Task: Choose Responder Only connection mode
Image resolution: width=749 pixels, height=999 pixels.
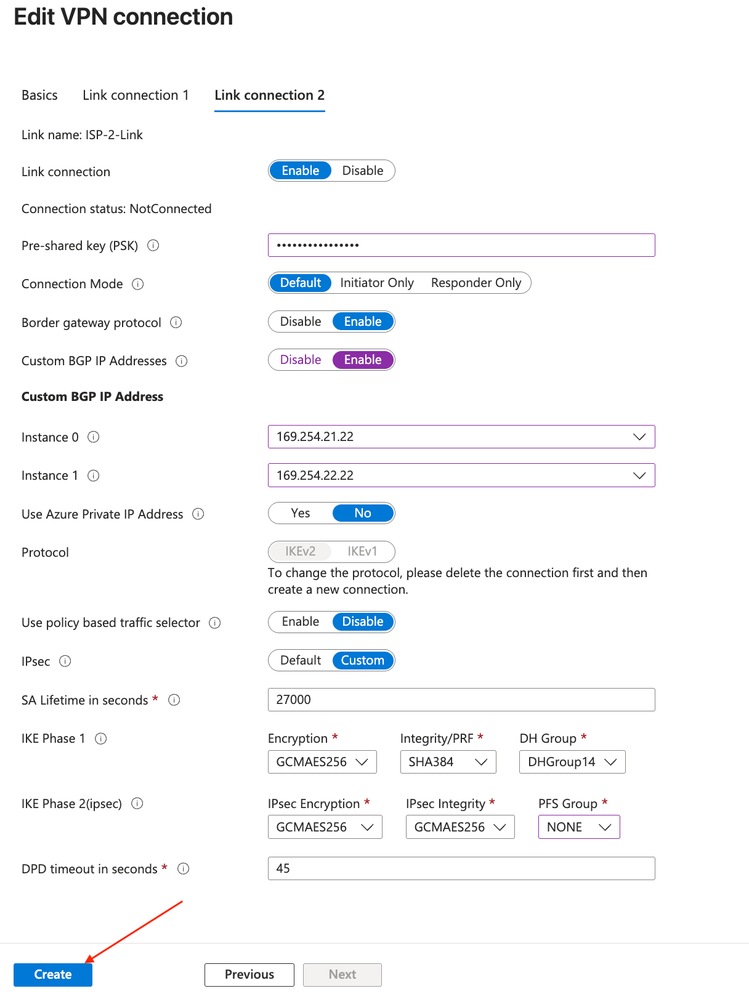Action: [476, 283]
